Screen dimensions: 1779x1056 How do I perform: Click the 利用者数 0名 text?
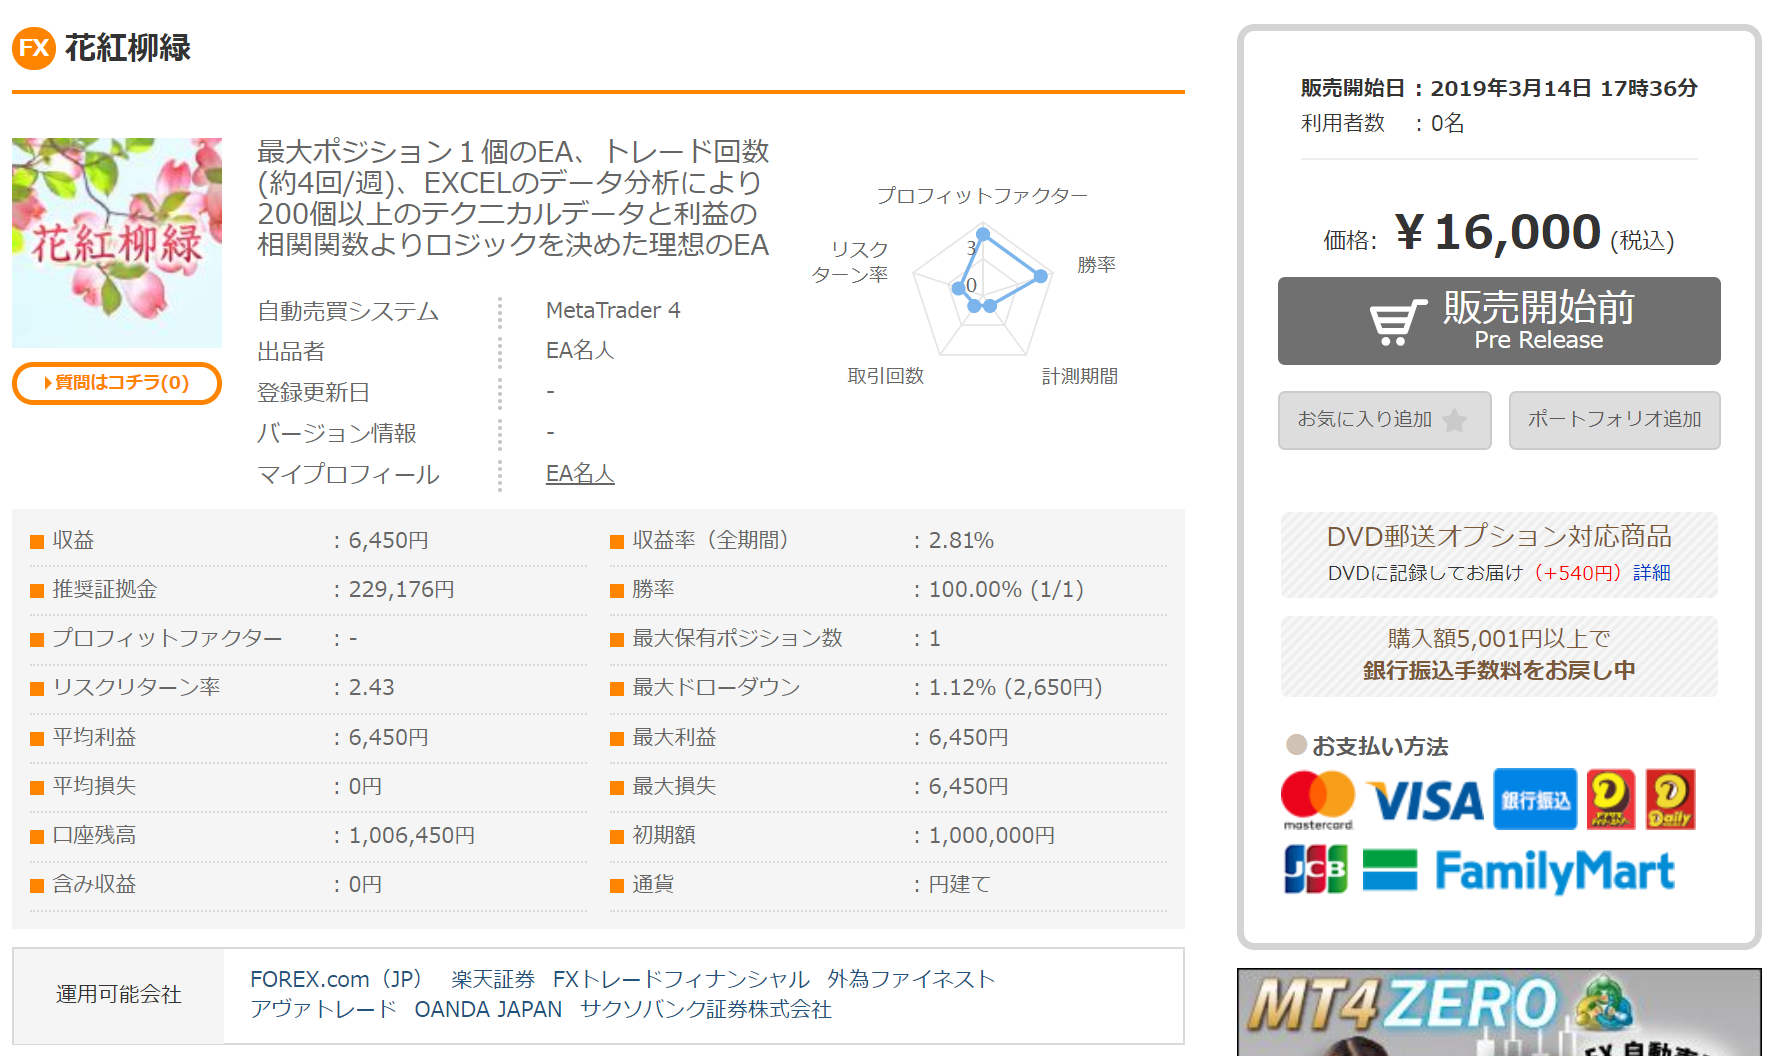pyautogui.click(x=1383, y=123)
